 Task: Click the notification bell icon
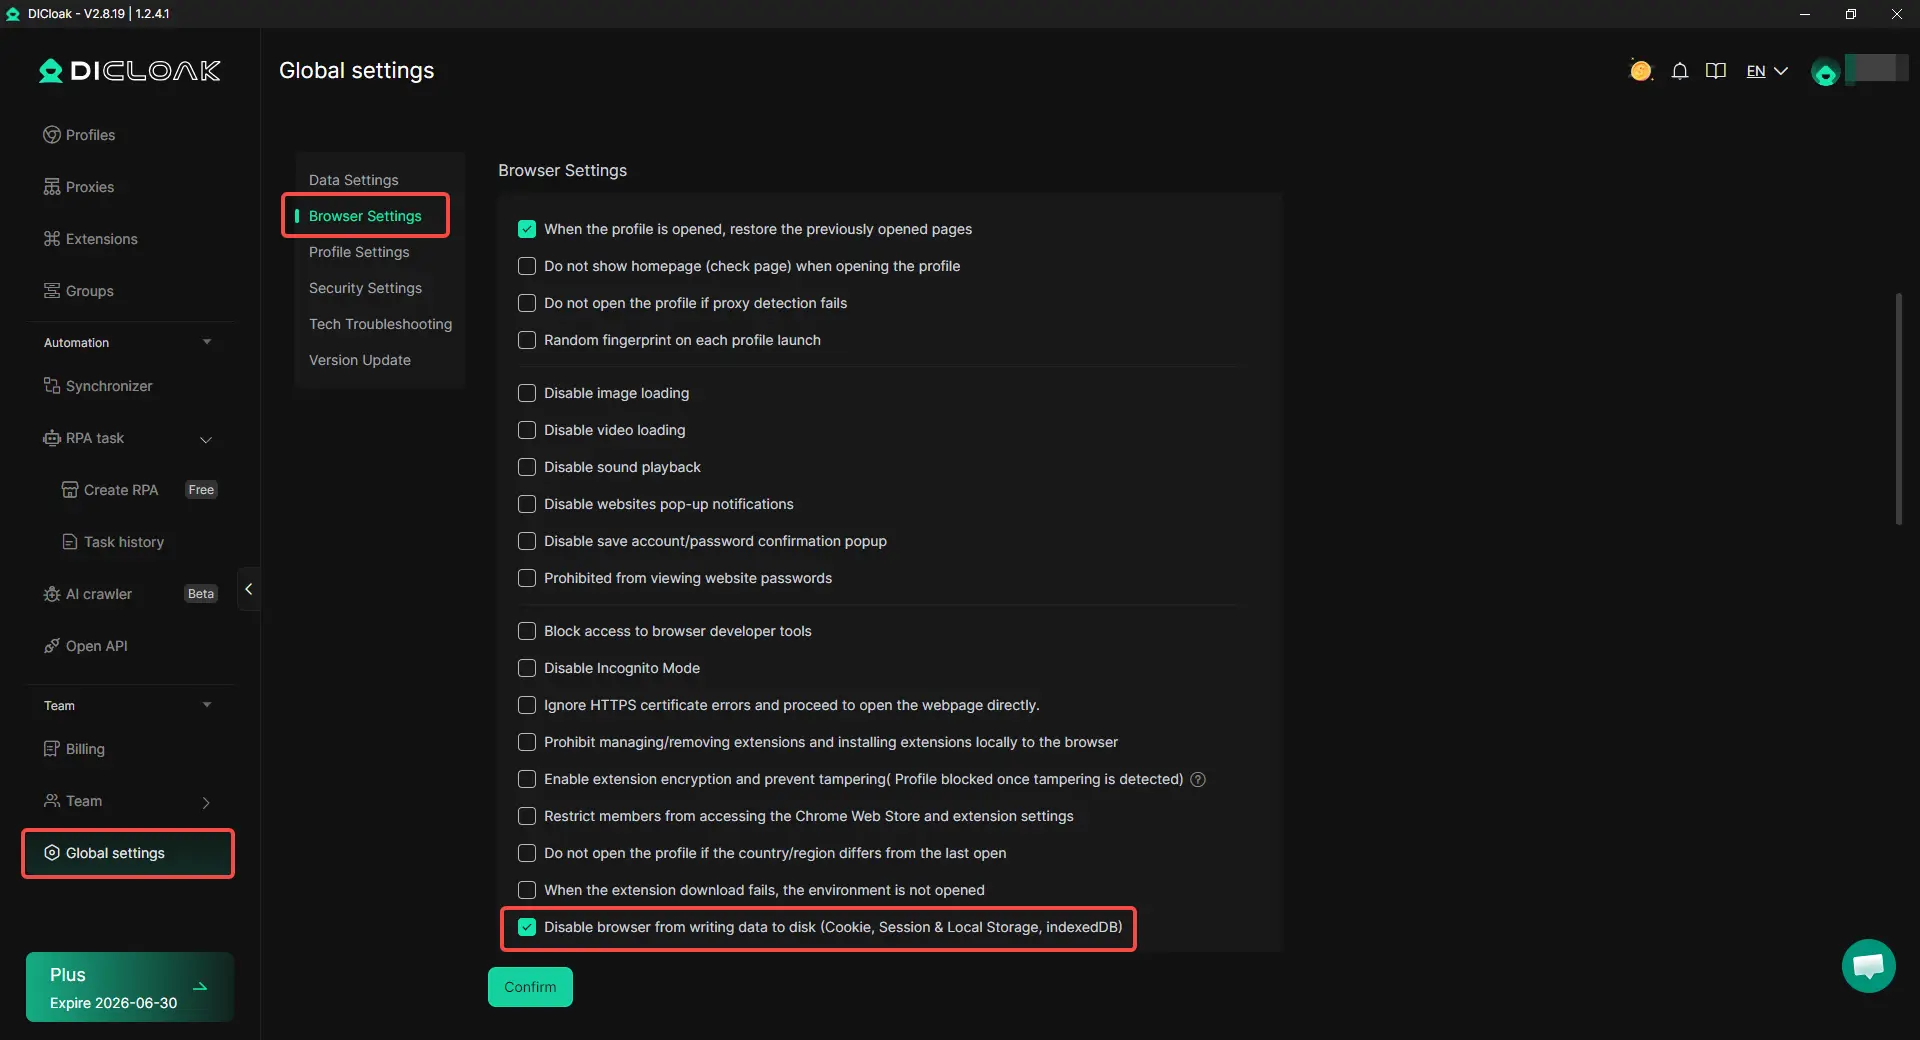pyautogui.click(x=1680, y=71)
